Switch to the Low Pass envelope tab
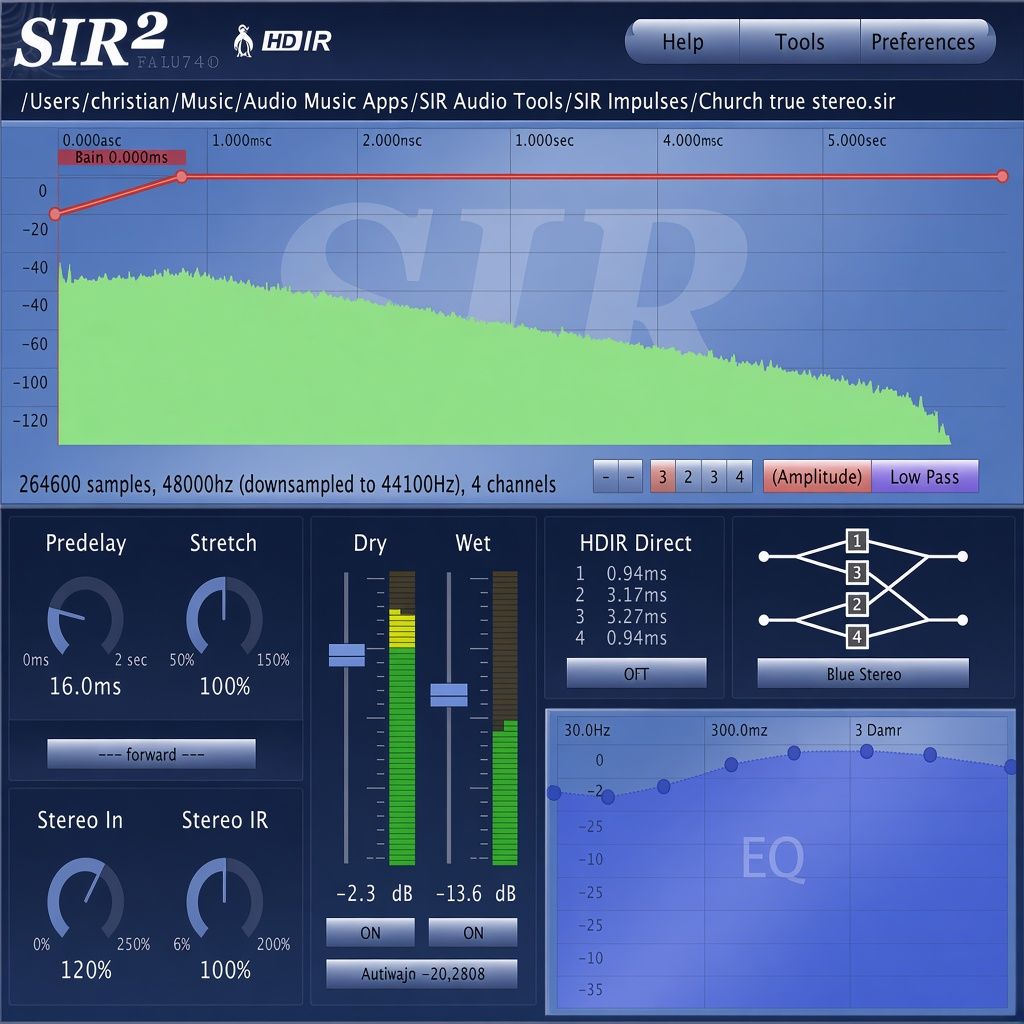Image resolution: width=1024 pixels, height=1024 pixels. (x=925, y=477)
